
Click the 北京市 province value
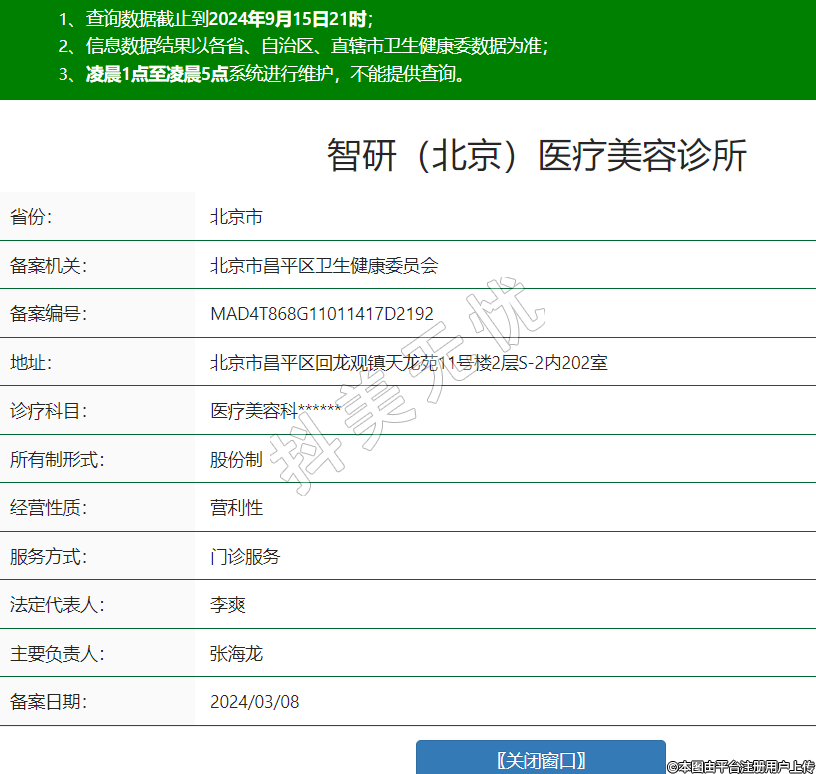pyautogui.click(x=236, y=217)
